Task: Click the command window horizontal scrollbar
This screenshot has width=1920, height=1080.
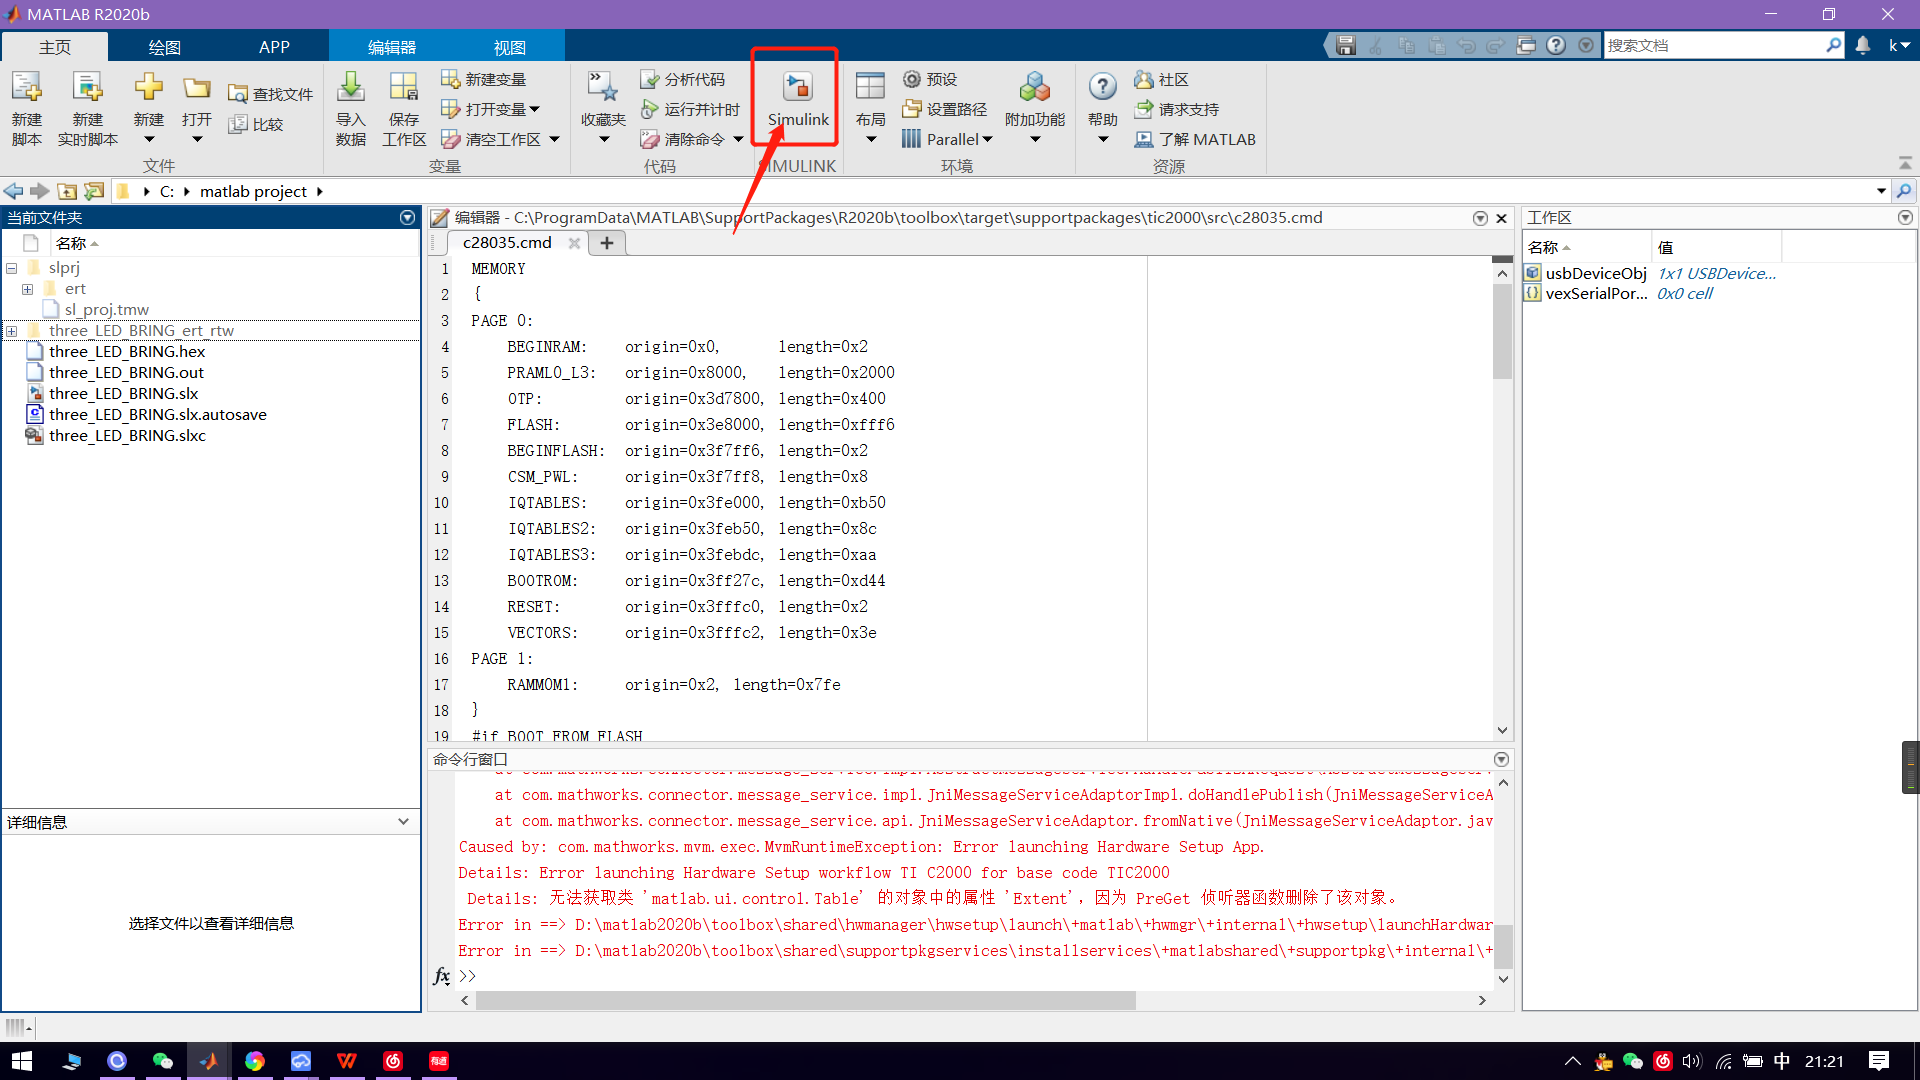Action: [x=805, y=1000]
